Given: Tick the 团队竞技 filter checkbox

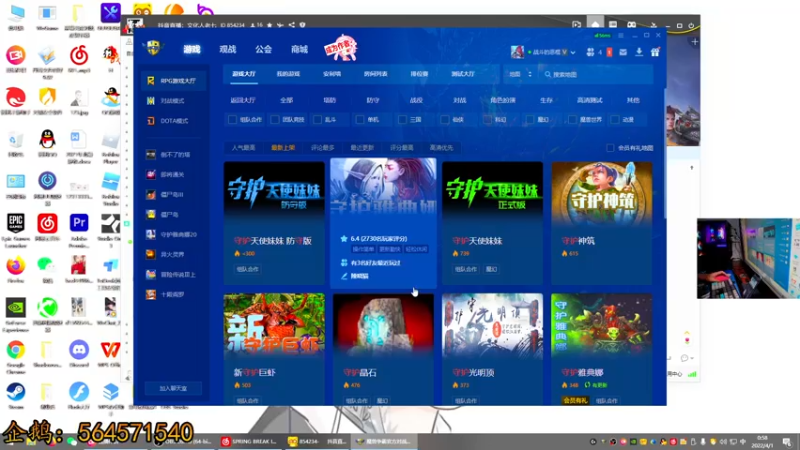Looking at the screenshot, I should coord(275,119).
